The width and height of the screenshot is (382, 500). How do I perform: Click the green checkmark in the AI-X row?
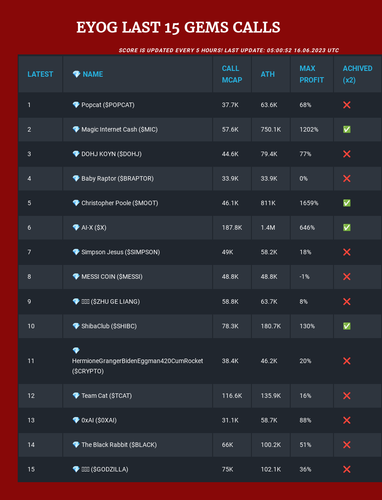click(347, 228)
